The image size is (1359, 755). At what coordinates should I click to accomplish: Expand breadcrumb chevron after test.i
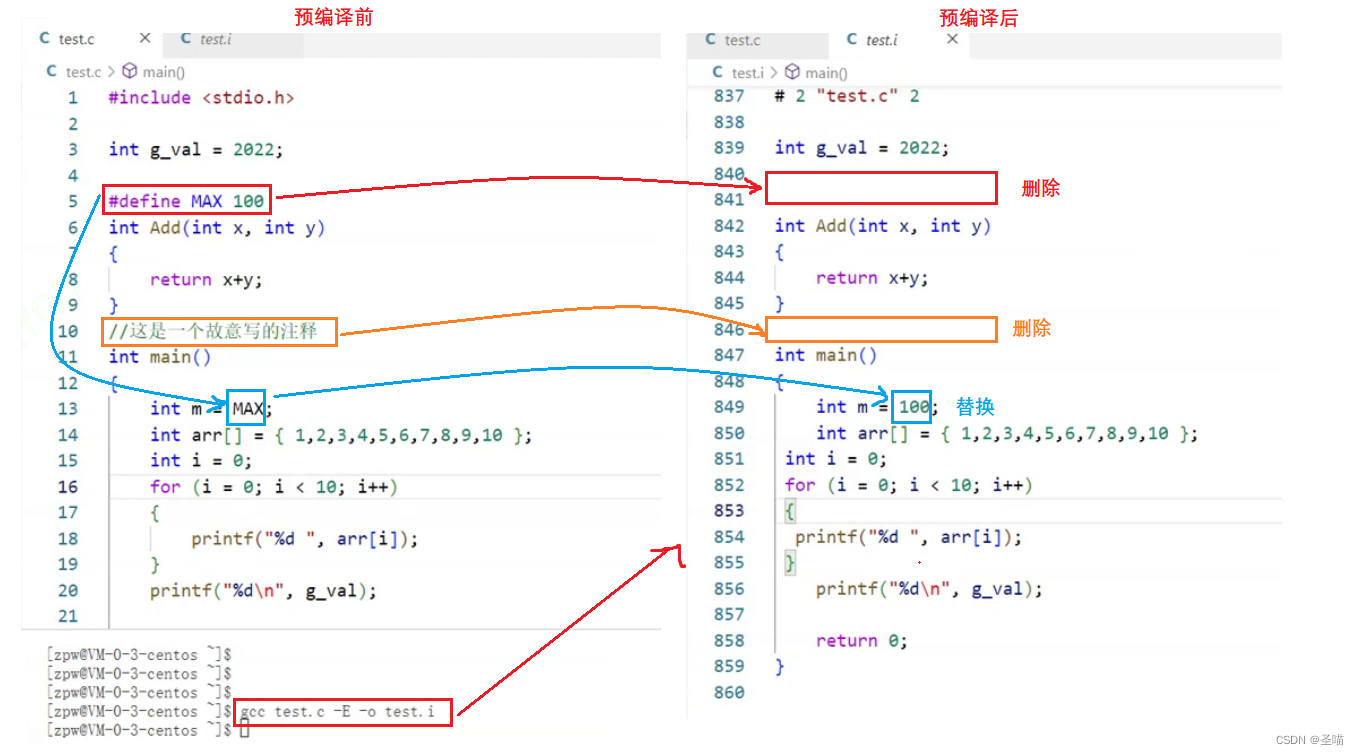tap(775, 73)
